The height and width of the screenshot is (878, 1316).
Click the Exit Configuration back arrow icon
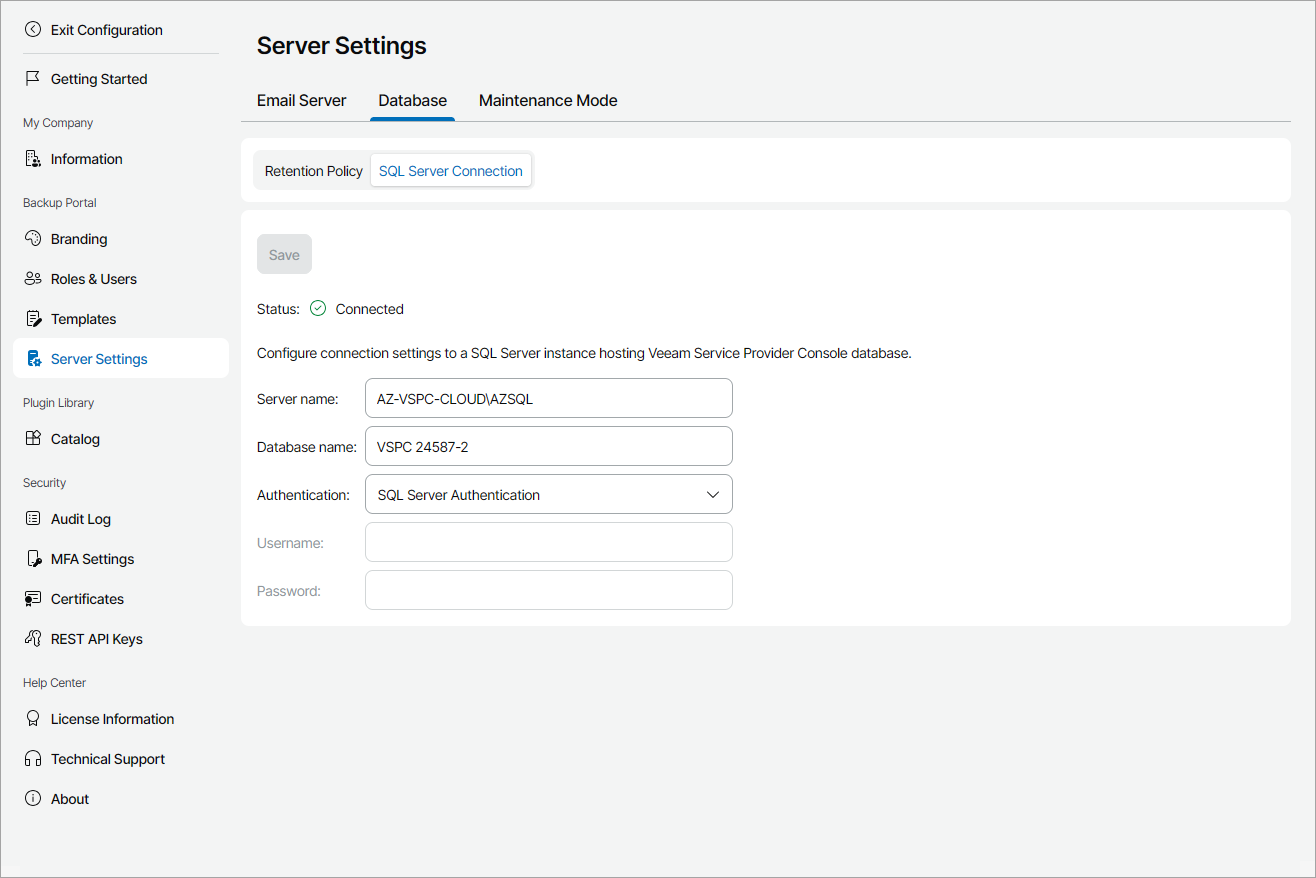click(x=33, y=30)
